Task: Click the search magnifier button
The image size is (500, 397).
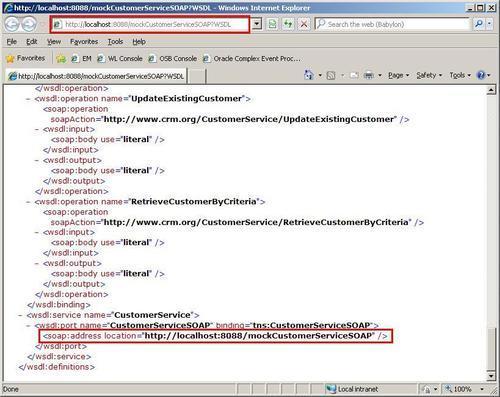Action: pos(479,24)
